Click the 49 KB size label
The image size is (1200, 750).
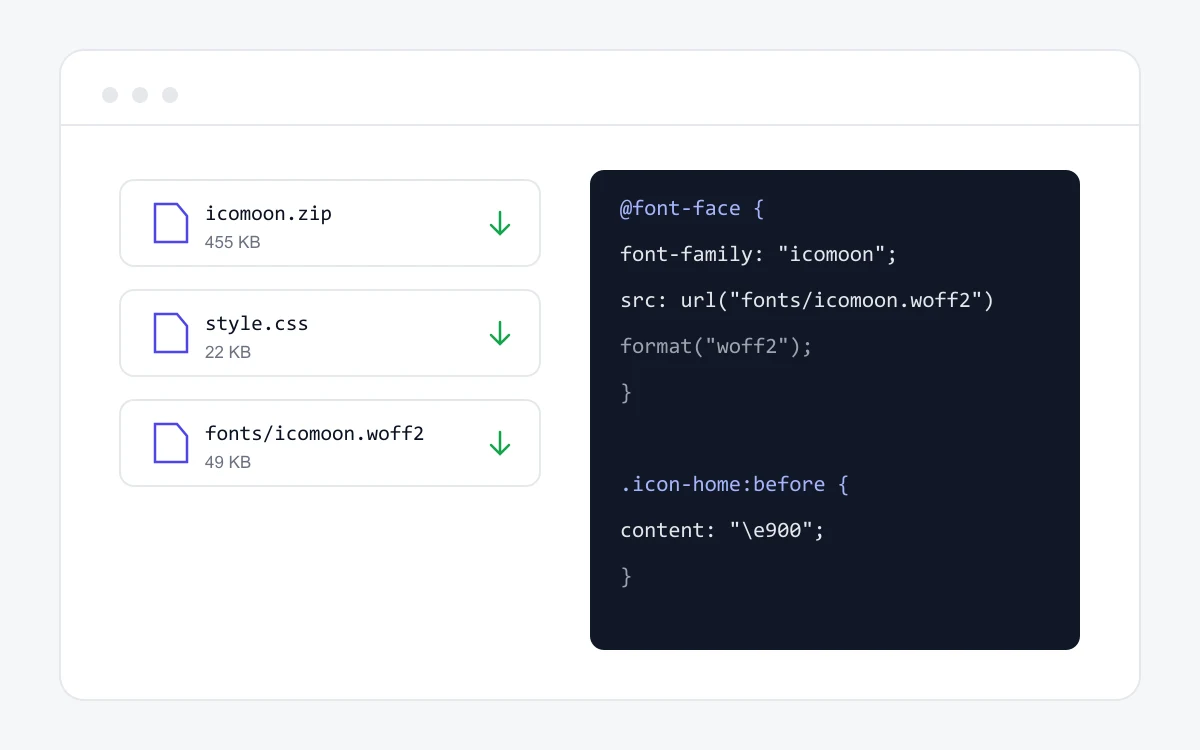pos(228,462)
